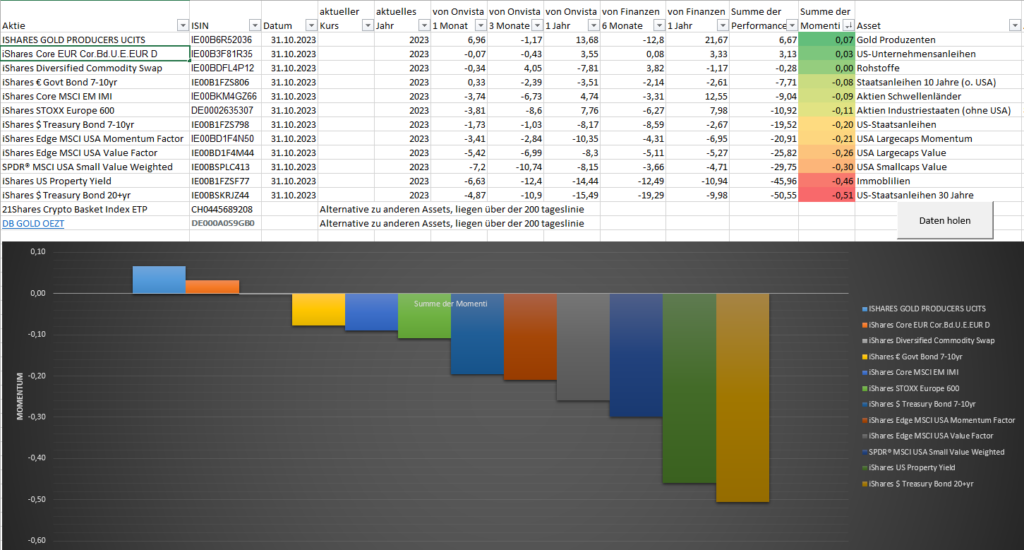Select performance sum cell -50,55

click(x=763, y=195)
